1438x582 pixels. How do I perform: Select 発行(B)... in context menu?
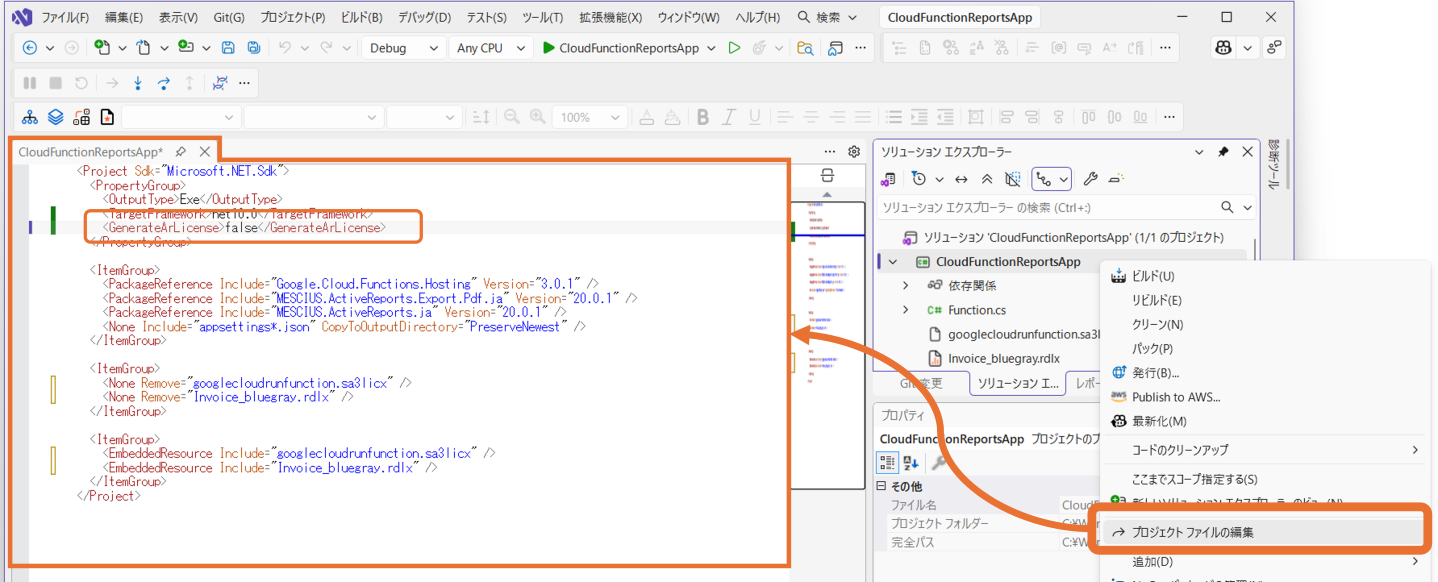(x=1264, y=373)
